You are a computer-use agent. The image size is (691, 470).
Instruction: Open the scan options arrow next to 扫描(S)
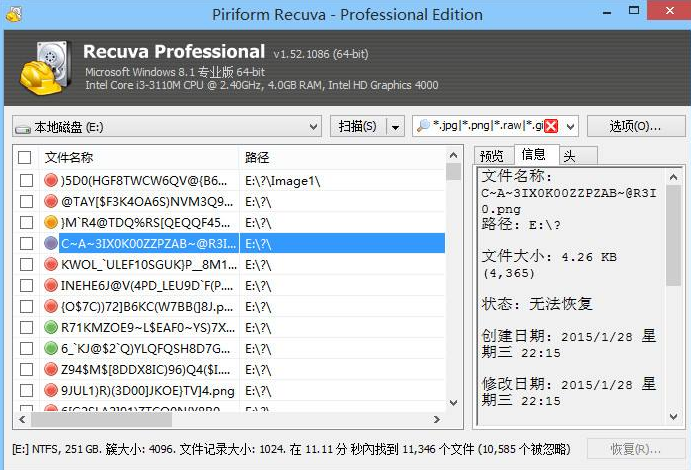coord(395,127)
